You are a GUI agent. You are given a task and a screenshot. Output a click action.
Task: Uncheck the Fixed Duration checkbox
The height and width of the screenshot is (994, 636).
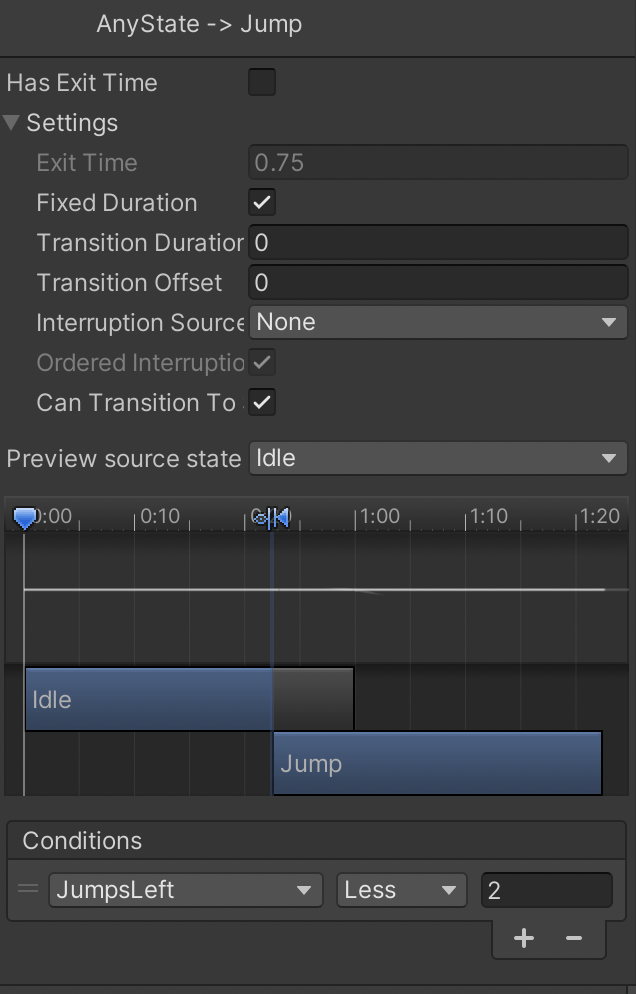(262, 202)
